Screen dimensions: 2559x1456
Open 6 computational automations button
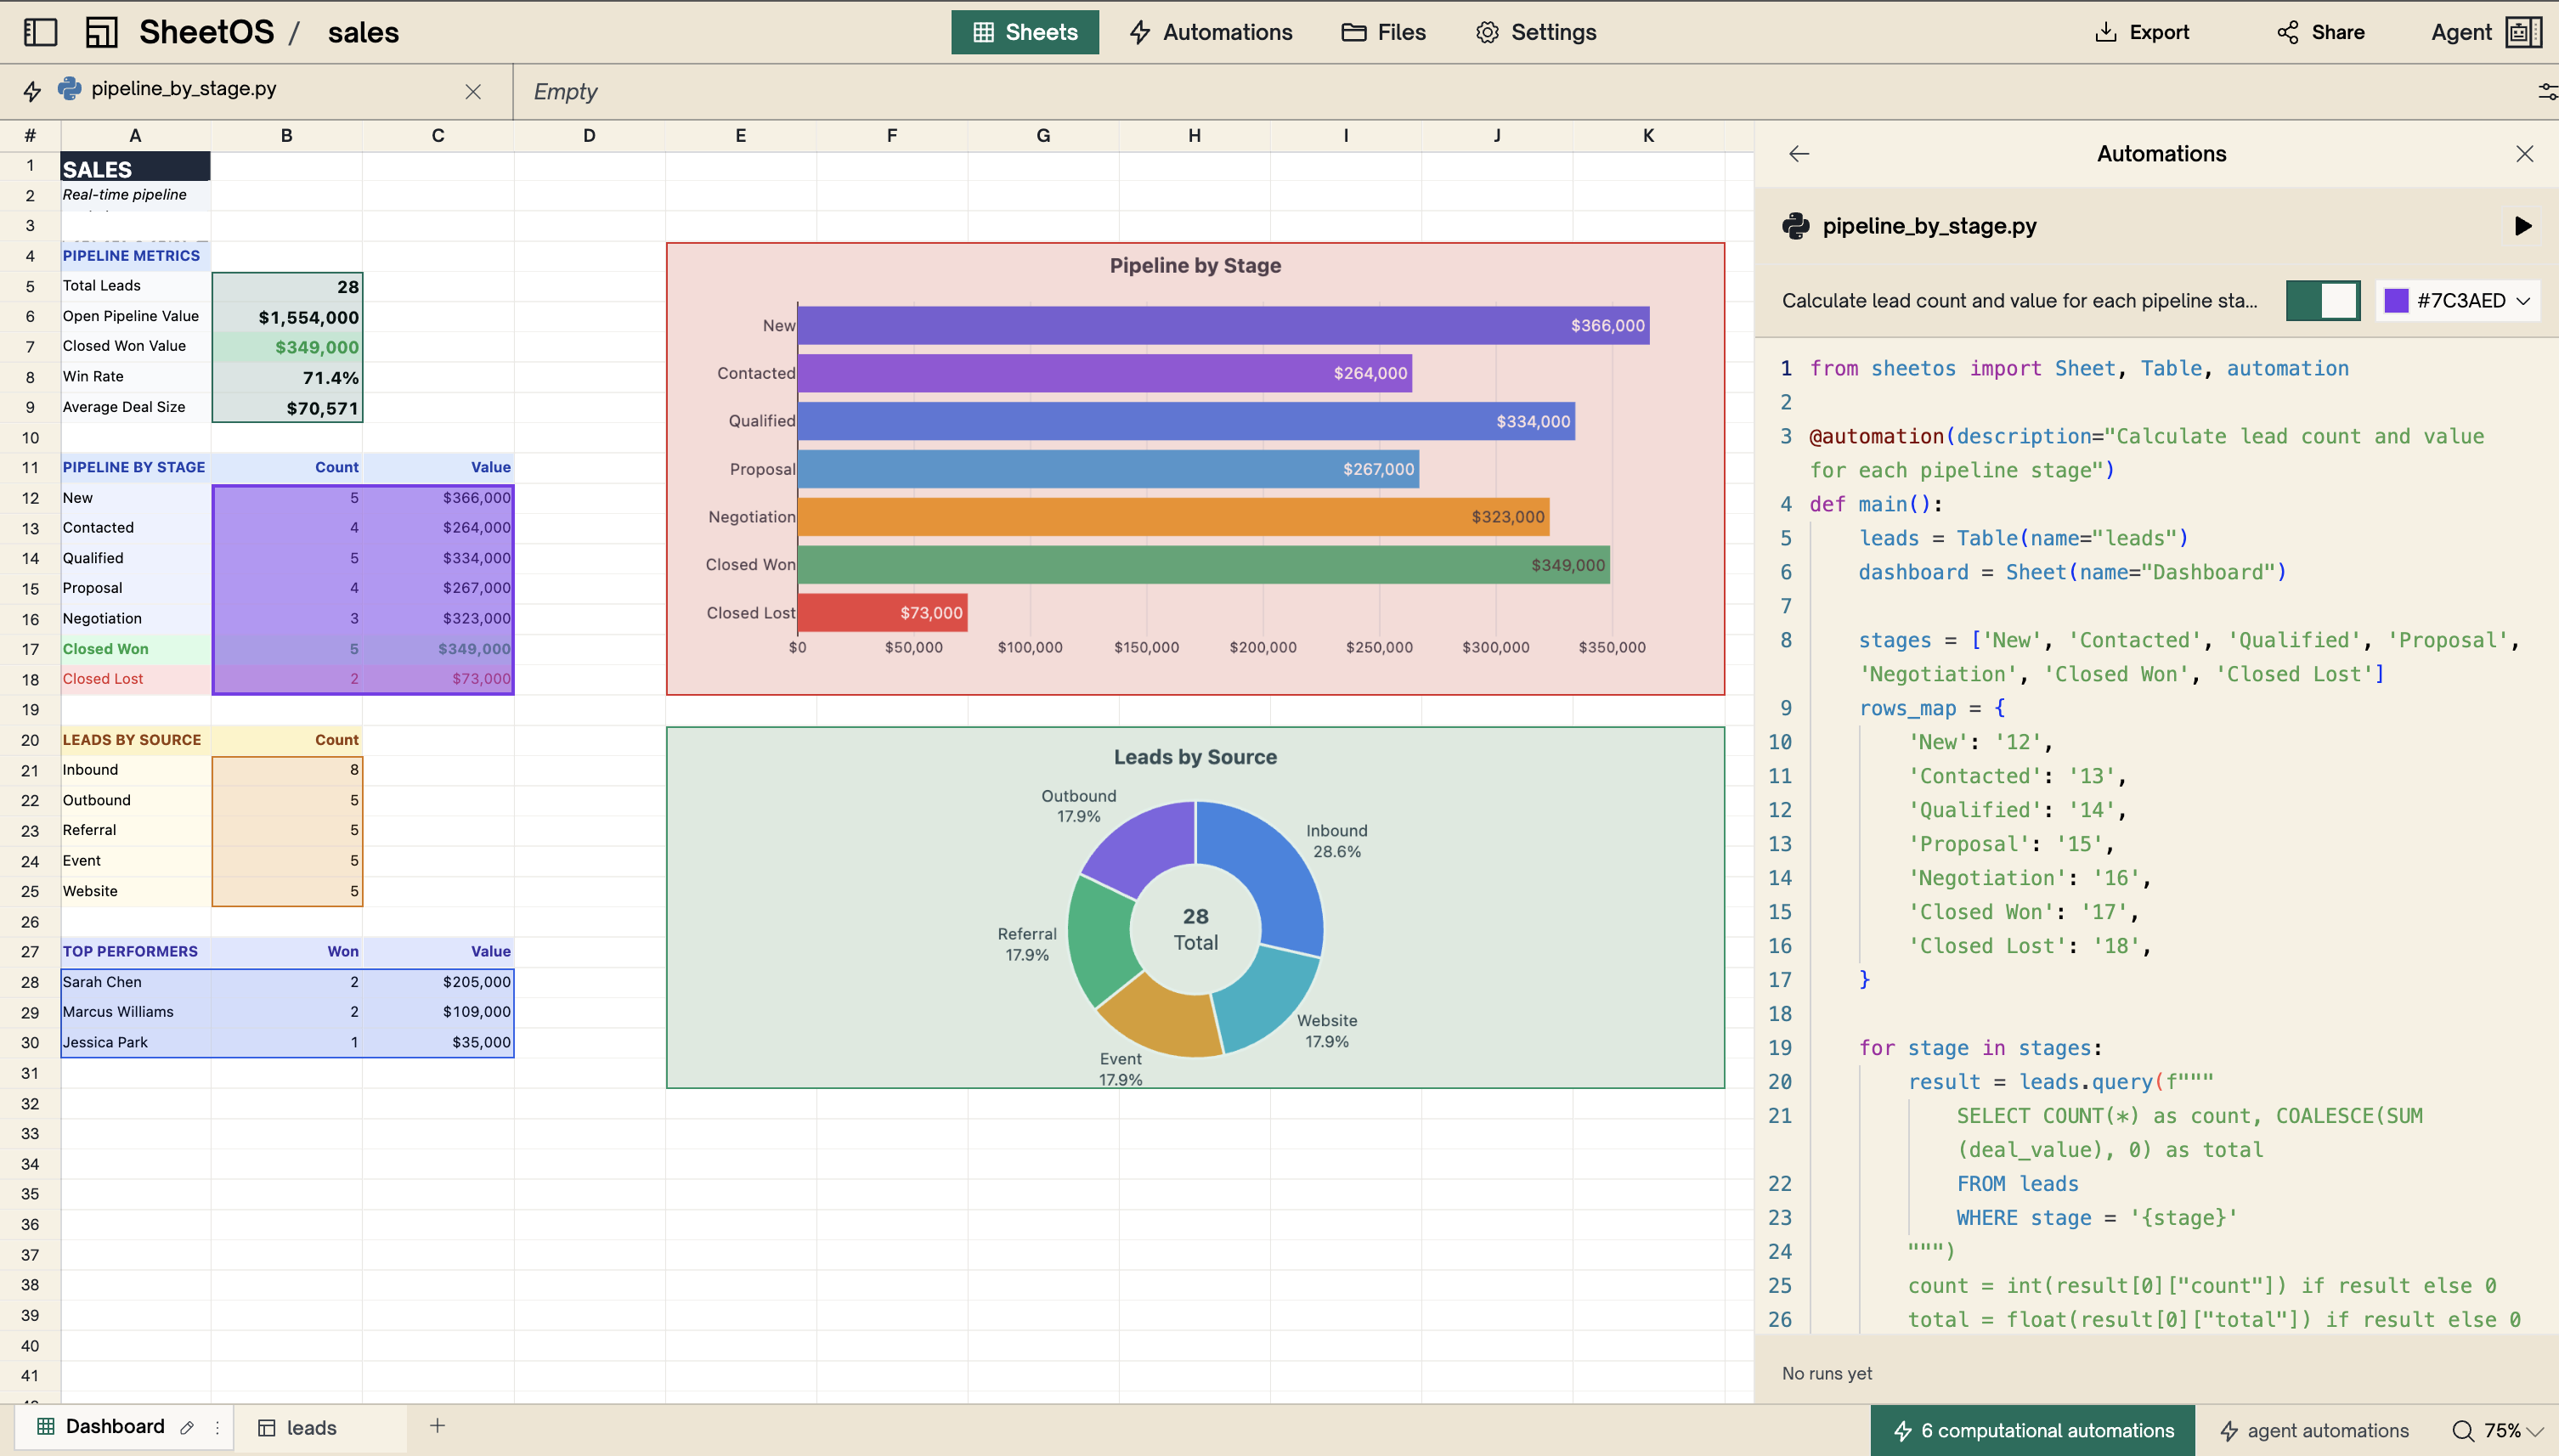tap(2033, 1431)
